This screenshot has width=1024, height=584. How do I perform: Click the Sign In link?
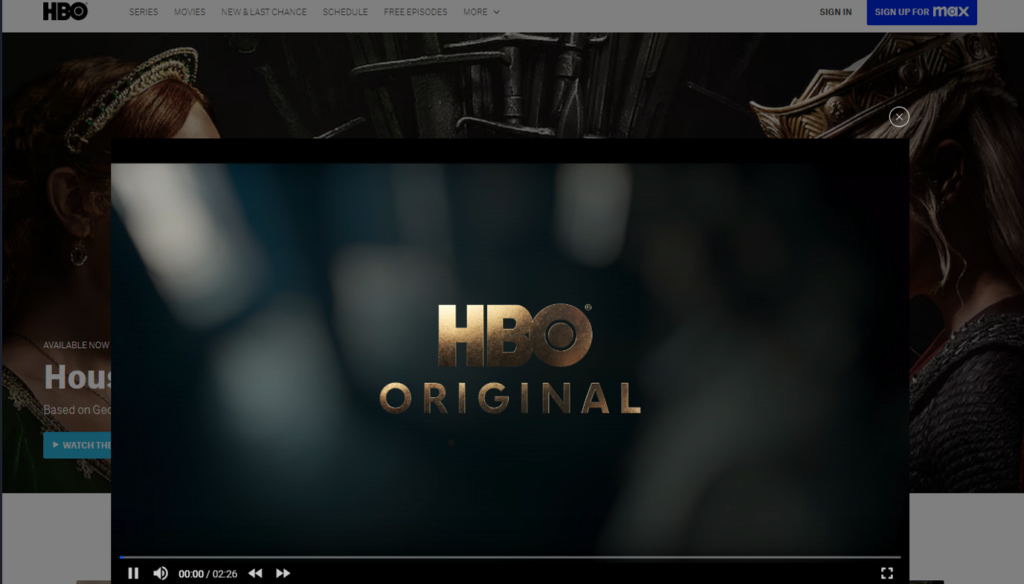[835, 12]
